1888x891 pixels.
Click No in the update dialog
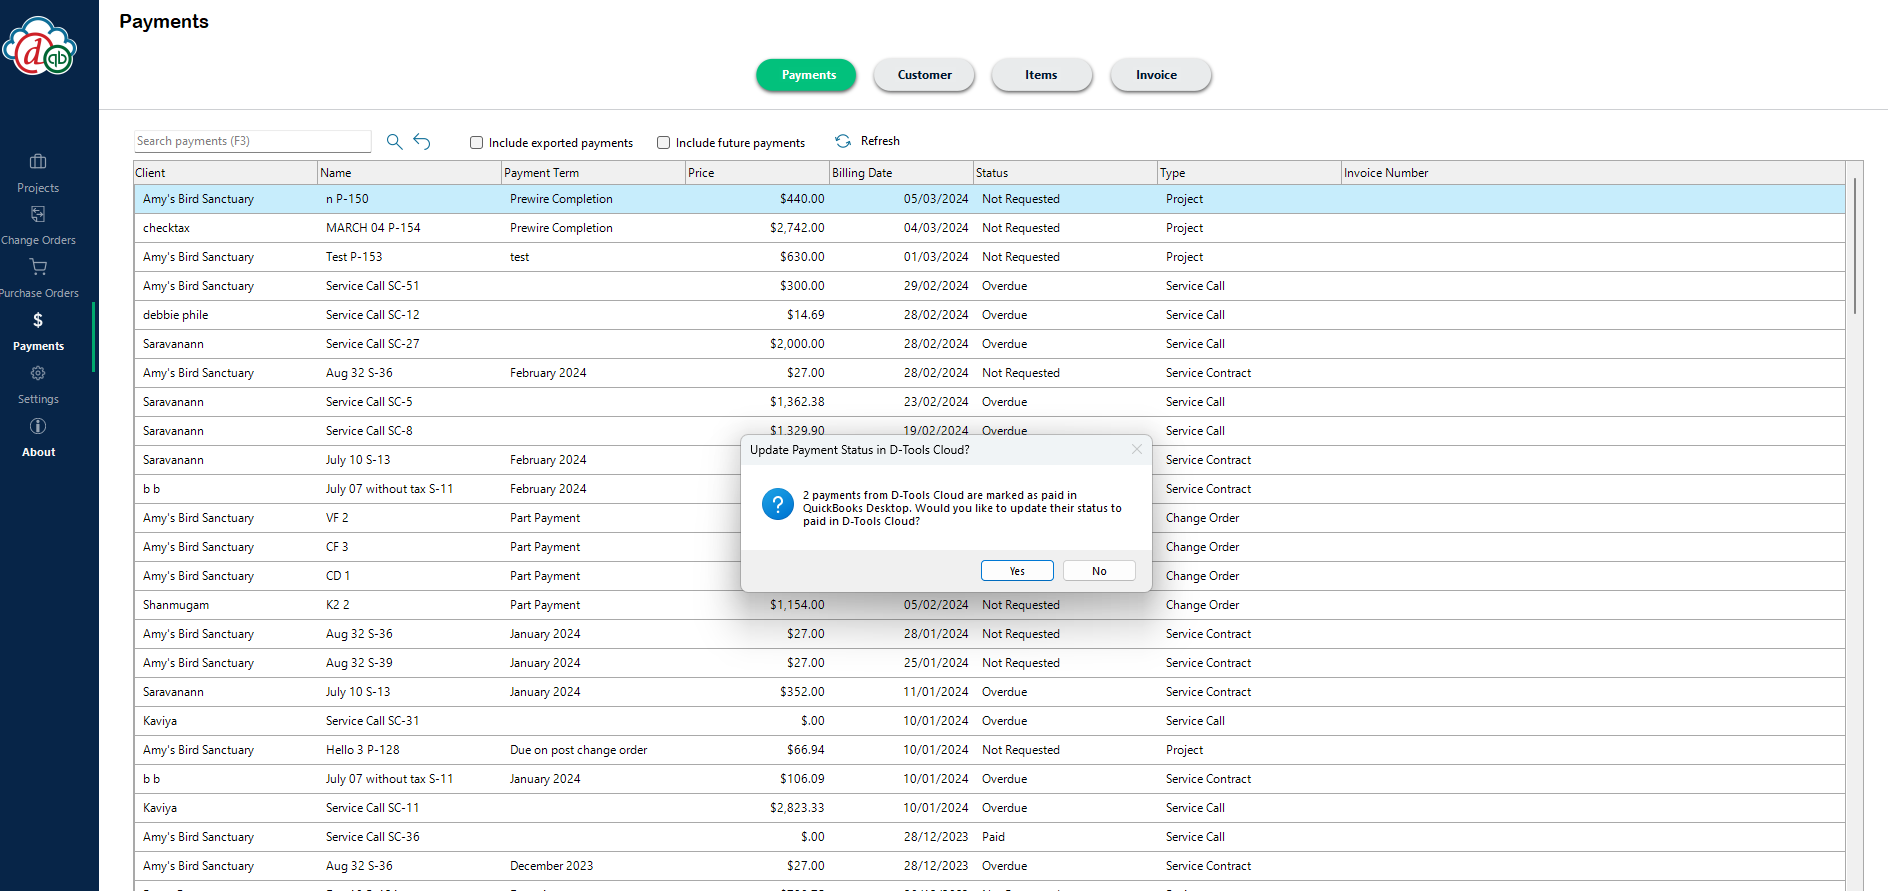pos(1099,571)
